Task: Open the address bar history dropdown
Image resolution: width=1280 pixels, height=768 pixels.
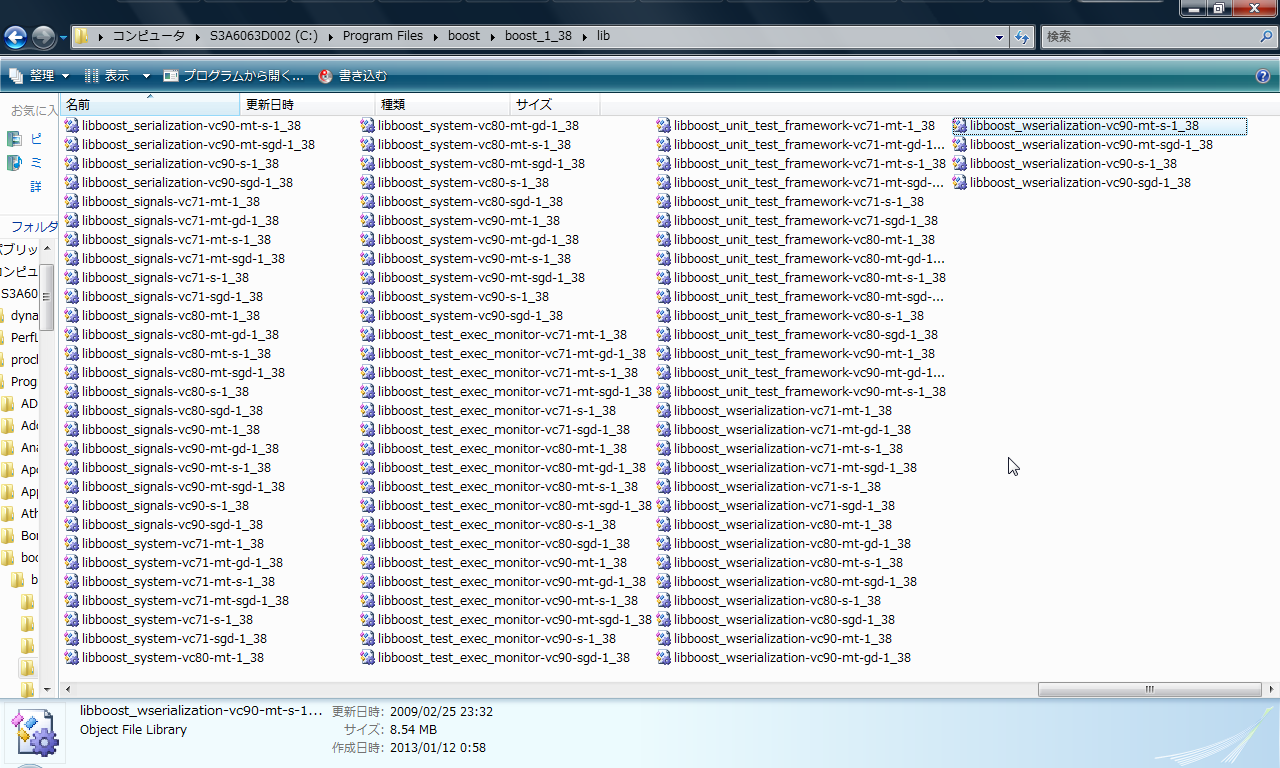Action: click(1000, 37)
